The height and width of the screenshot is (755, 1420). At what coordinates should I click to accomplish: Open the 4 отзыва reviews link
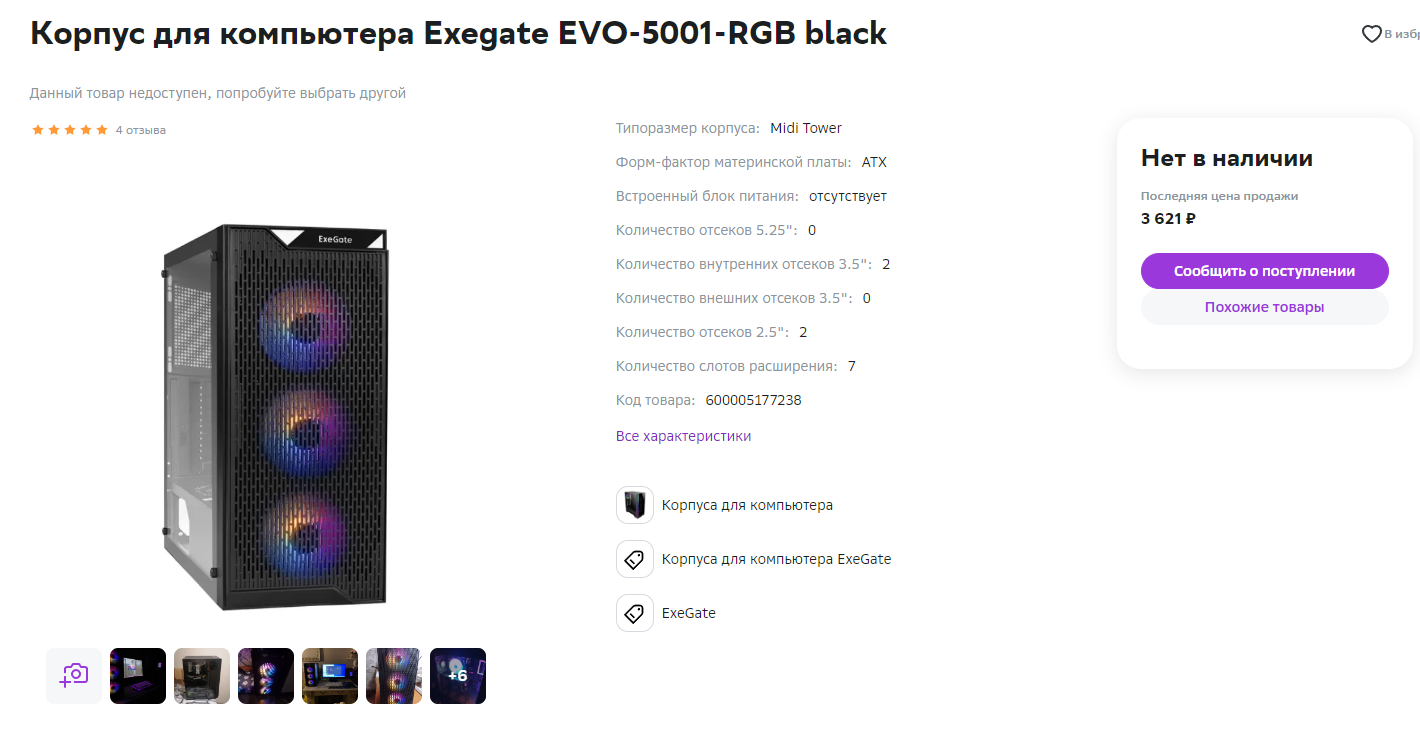pos(141,130)
